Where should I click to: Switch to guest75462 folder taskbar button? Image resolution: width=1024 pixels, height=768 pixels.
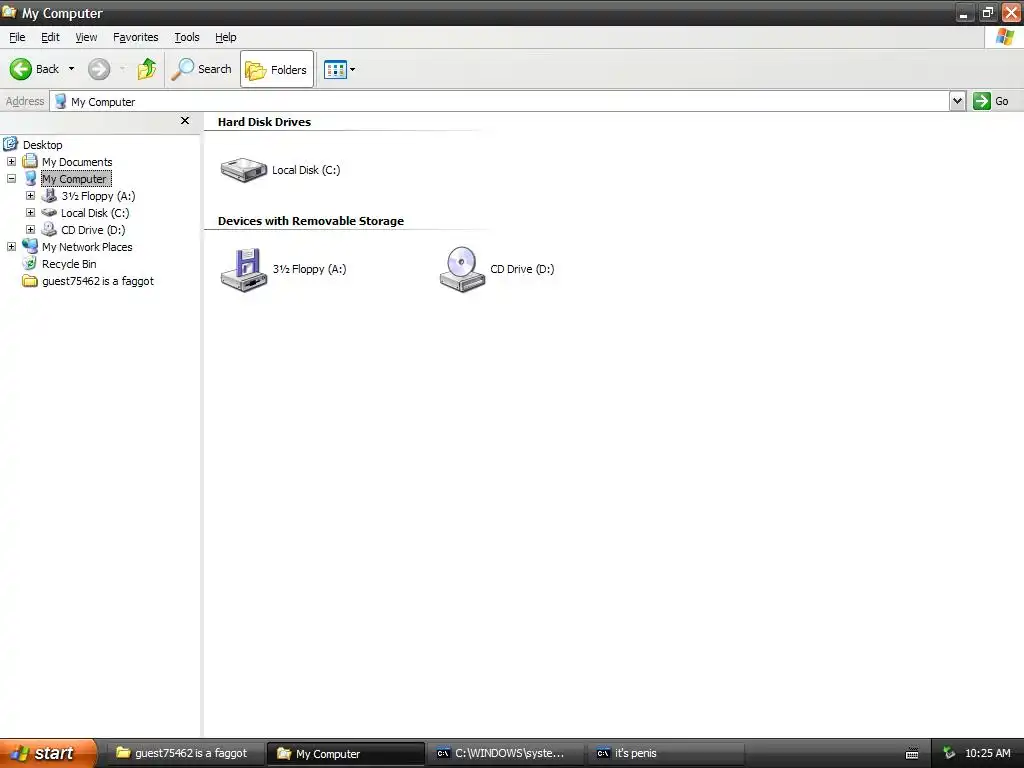(183, 753)
